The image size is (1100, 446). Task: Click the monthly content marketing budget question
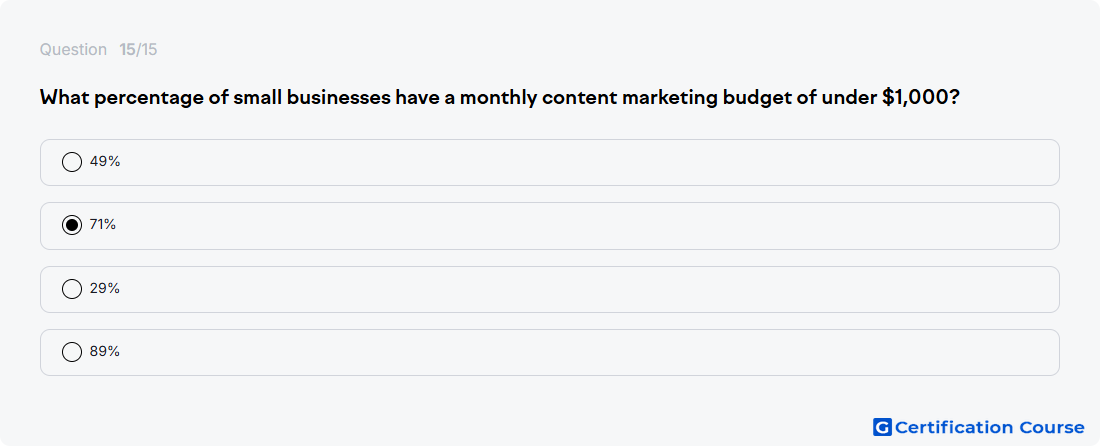[499, 97]
